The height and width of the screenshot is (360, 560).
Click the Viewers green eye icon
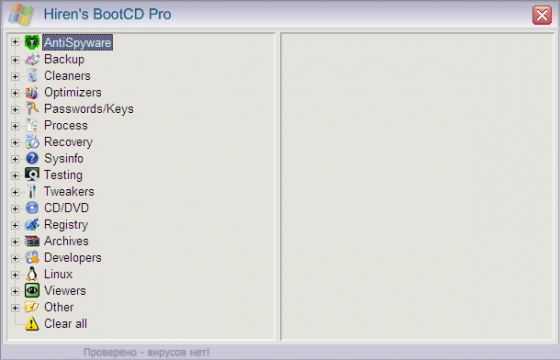click(x=32, y=290)
